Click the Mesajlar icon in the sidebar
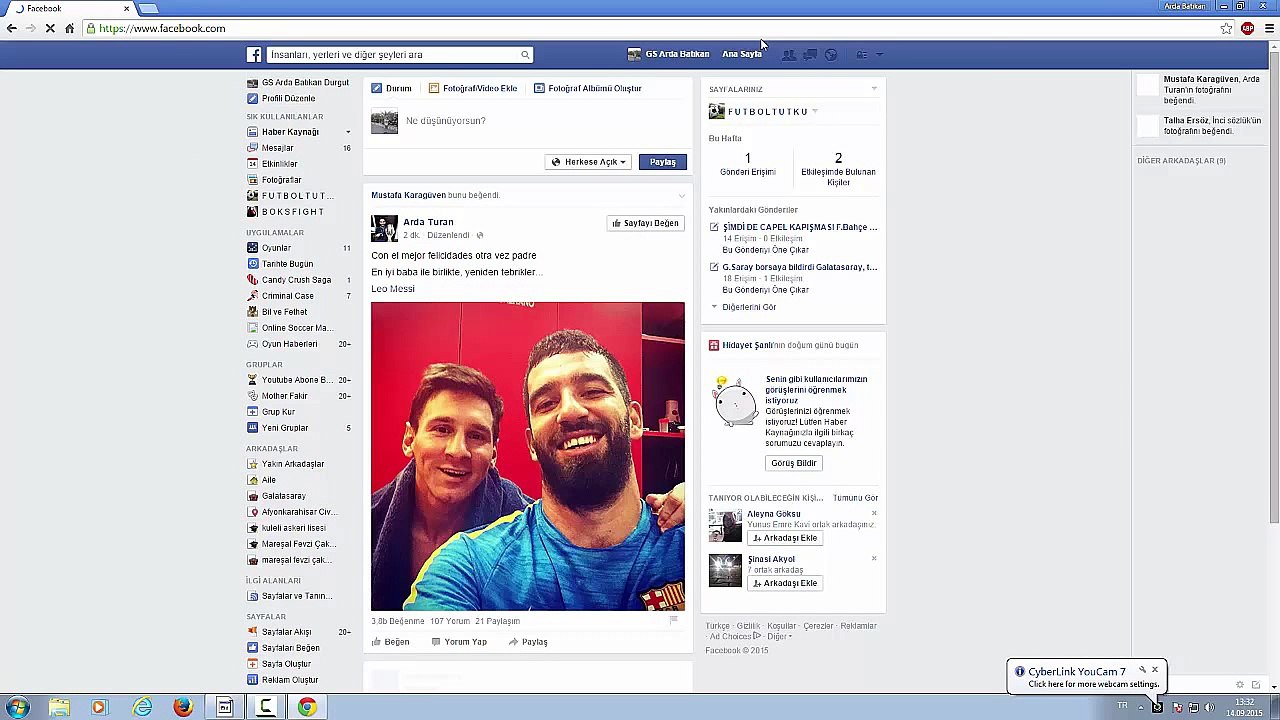This screenshot has height=720, width=1280. pyautogui.click(x=252, y=148)
